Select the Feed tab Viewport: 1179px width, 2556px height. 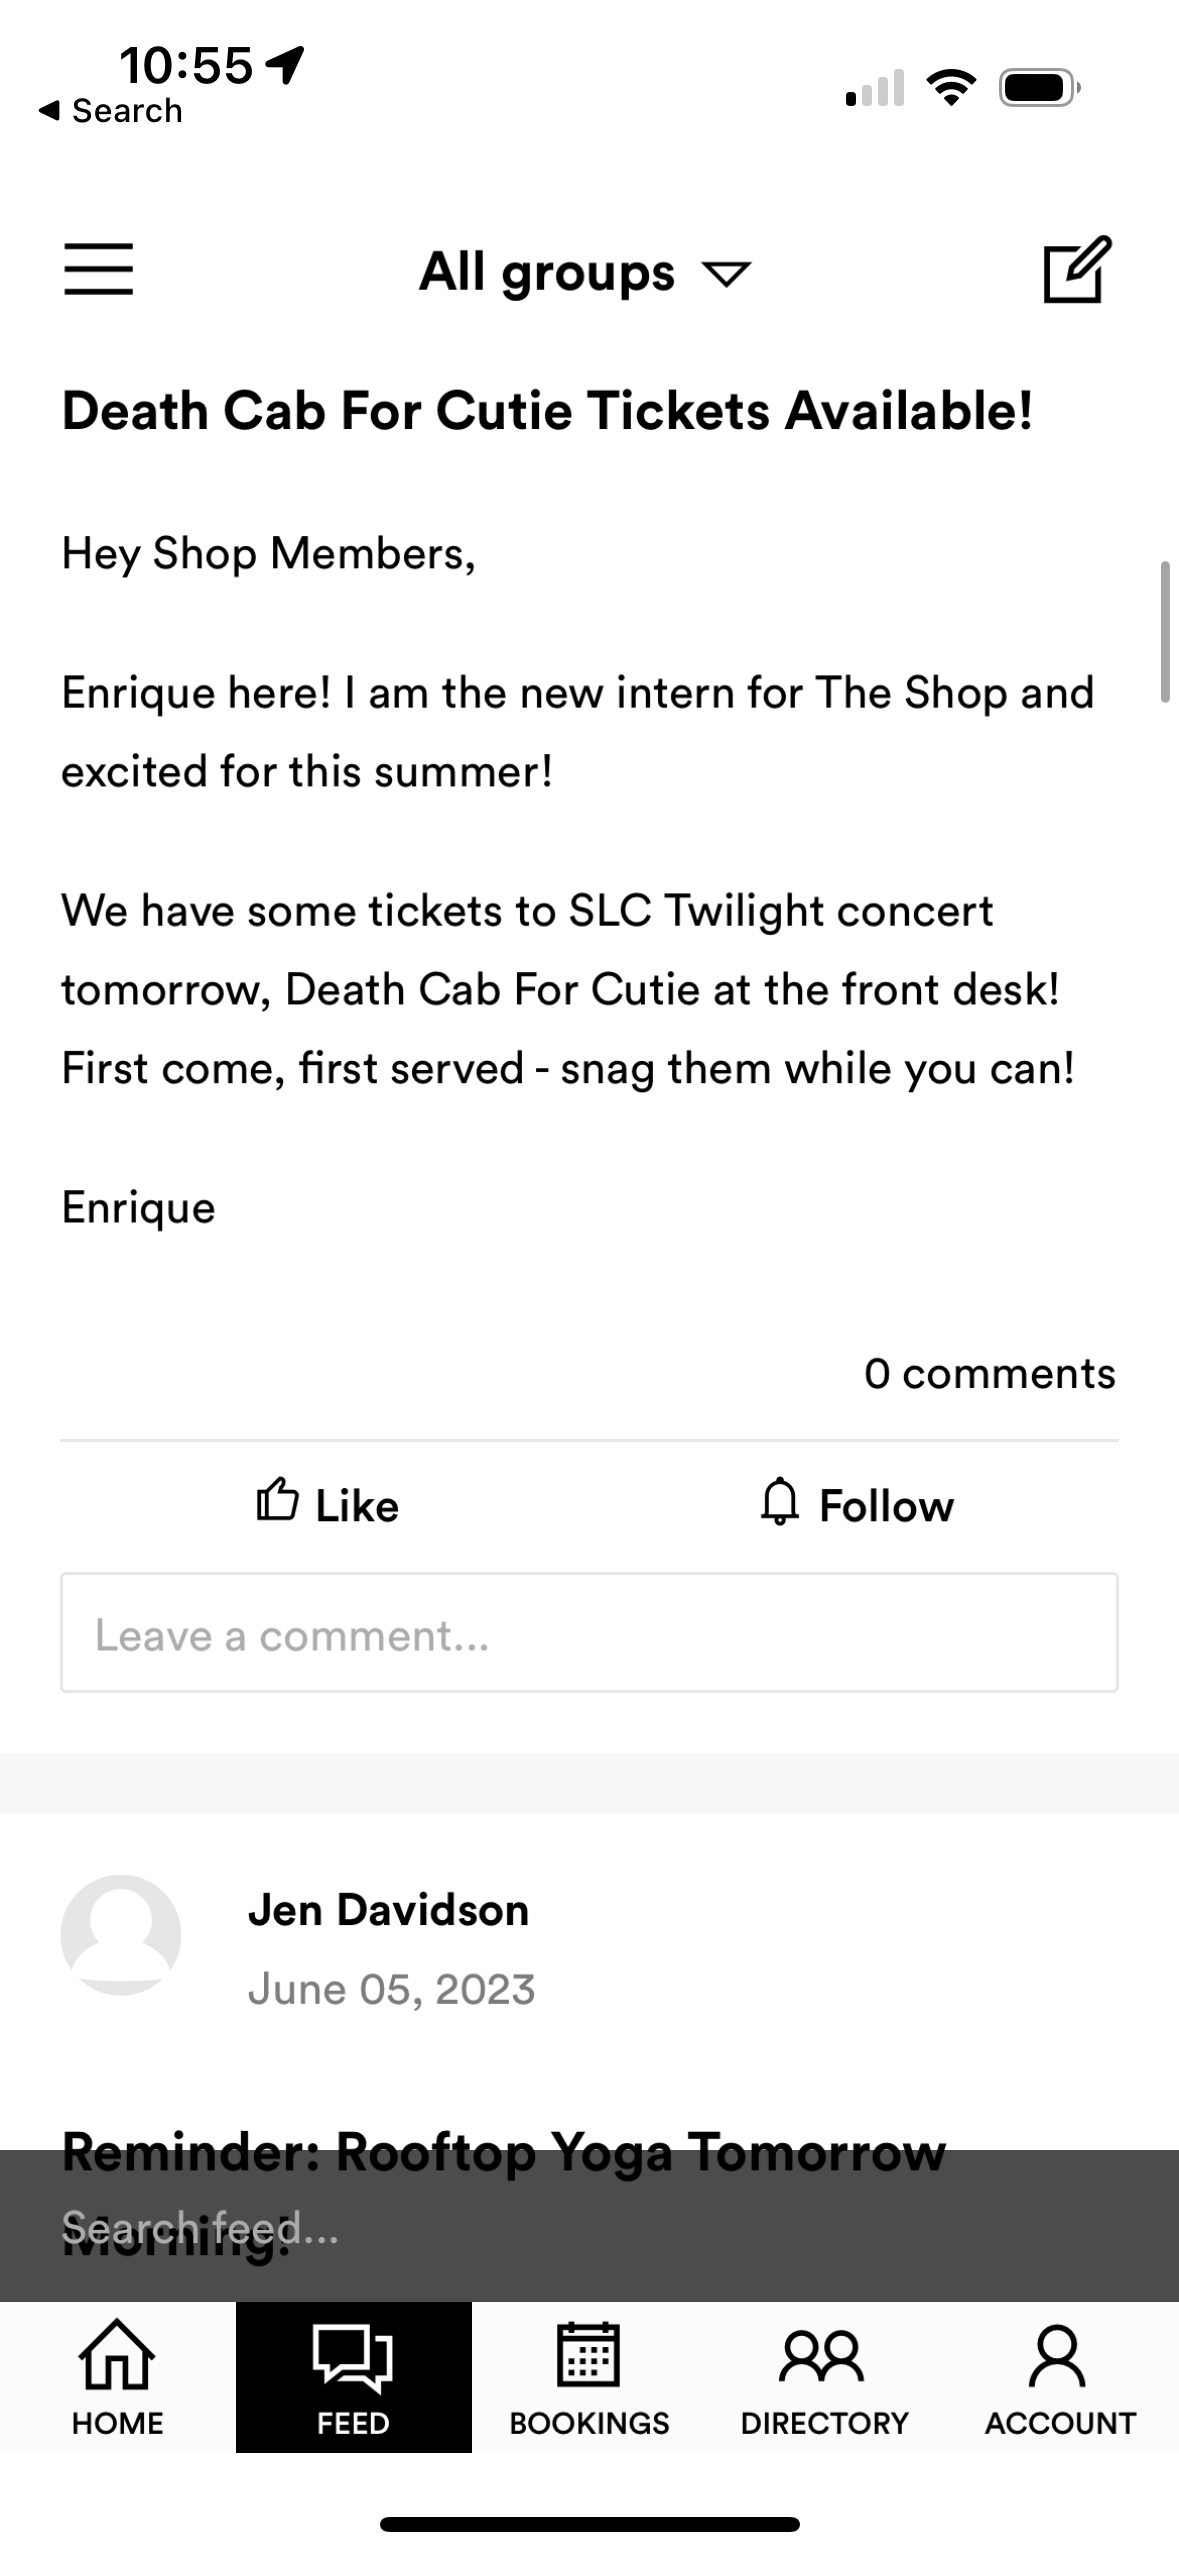353,2377
